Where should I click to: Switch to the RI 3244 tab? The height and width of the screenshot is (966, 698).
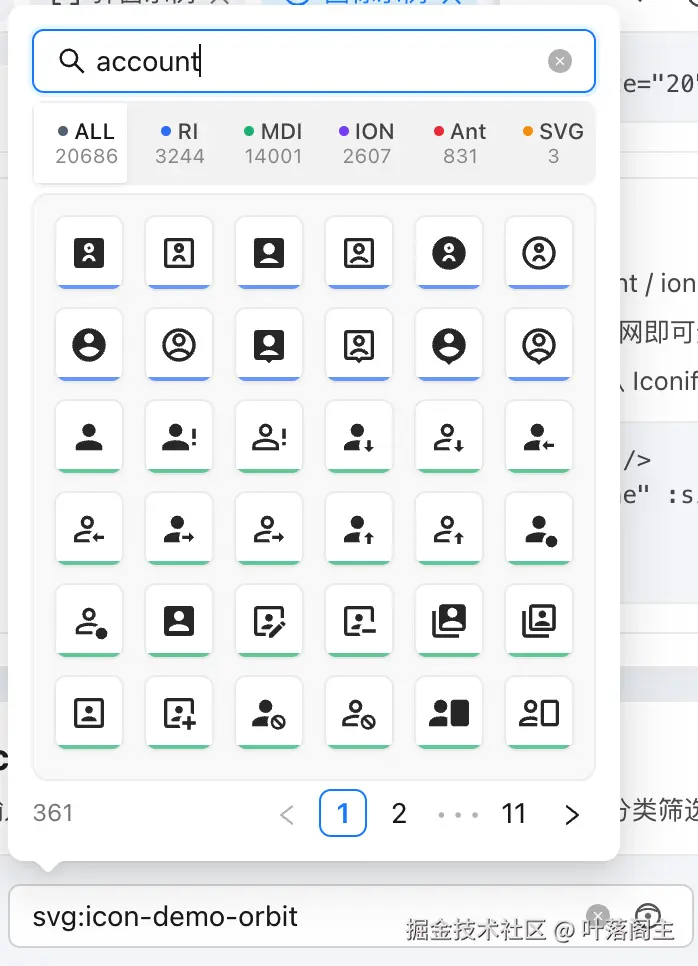179,143
